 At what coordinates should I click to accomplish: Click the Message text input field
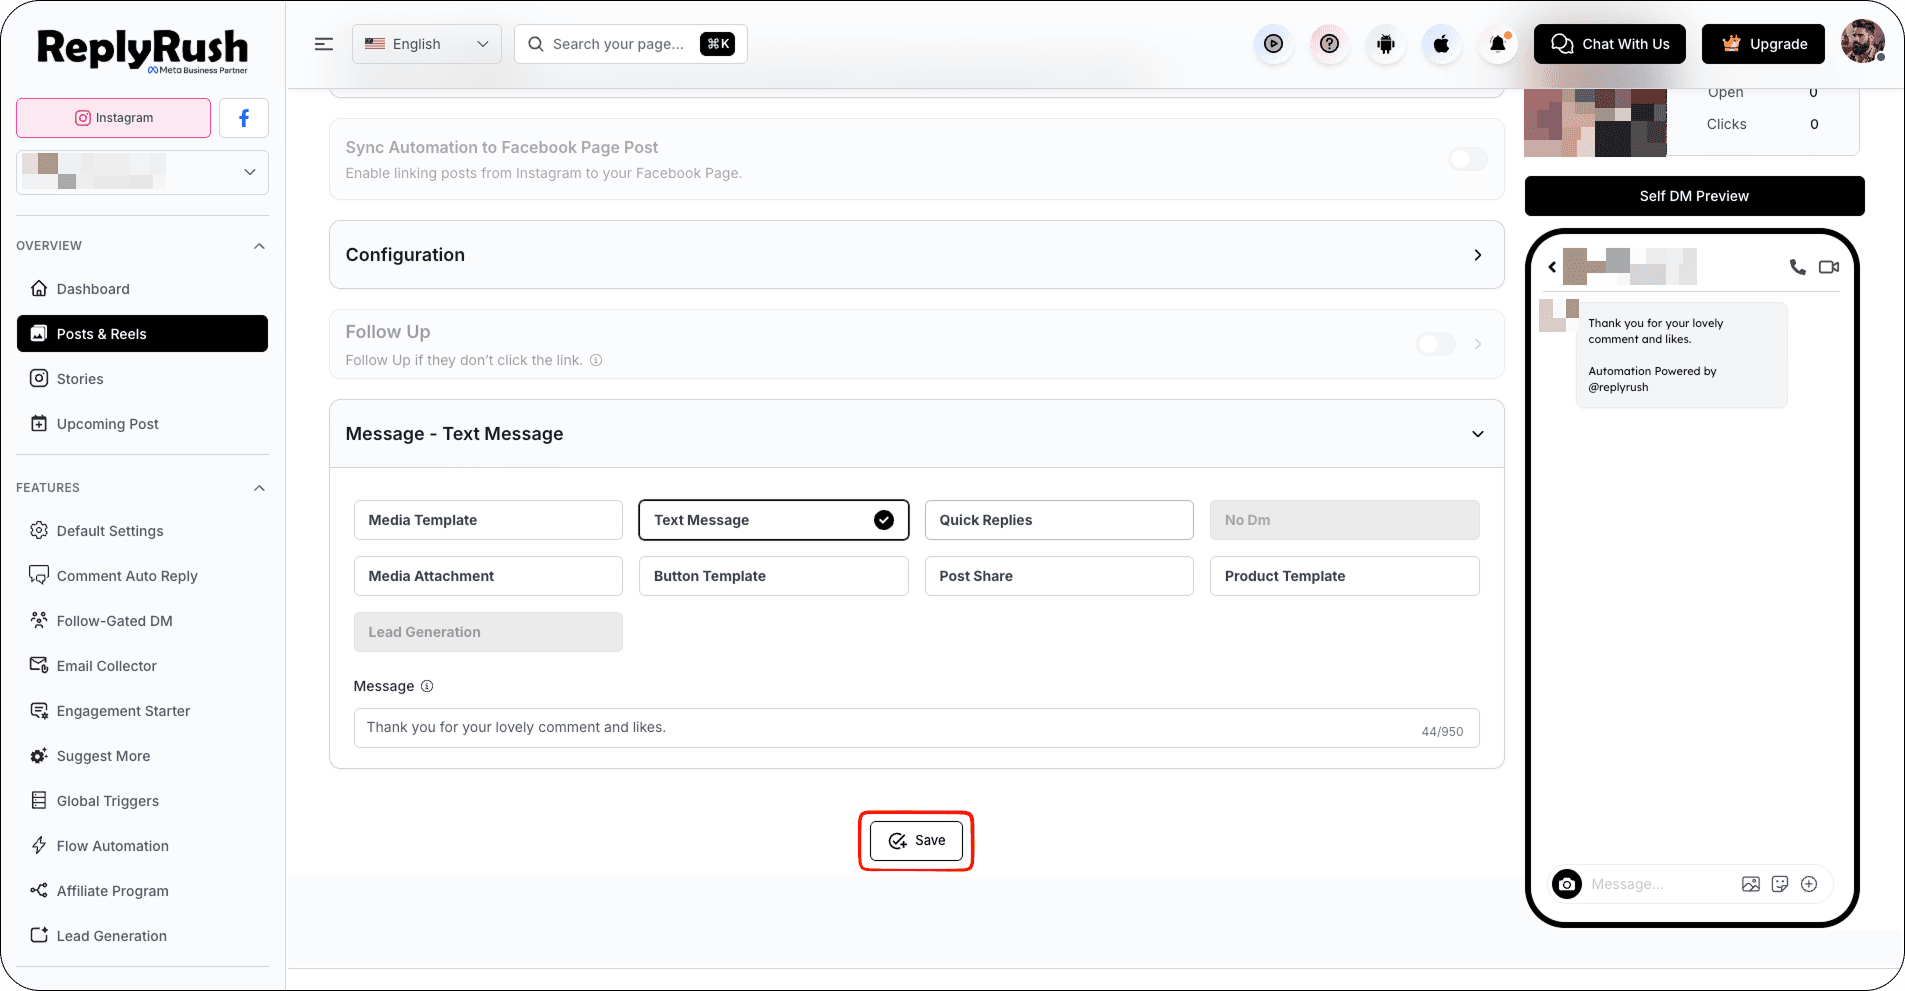916,728
